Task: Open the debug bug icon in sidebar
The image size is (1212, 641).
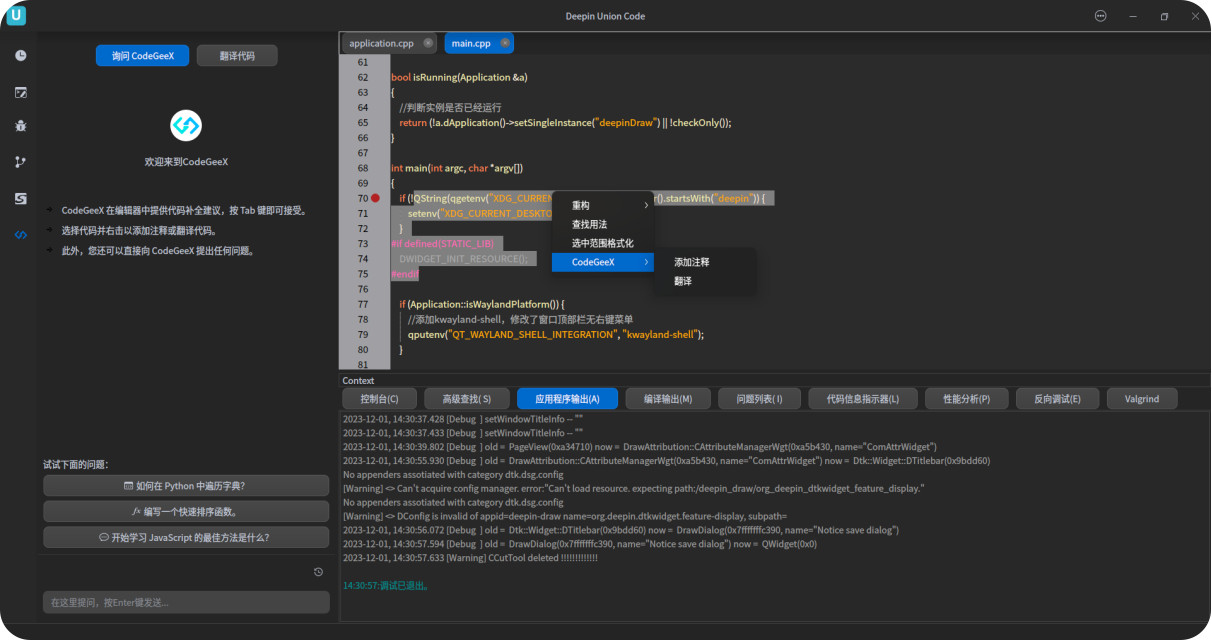Action: coord(20,126)
